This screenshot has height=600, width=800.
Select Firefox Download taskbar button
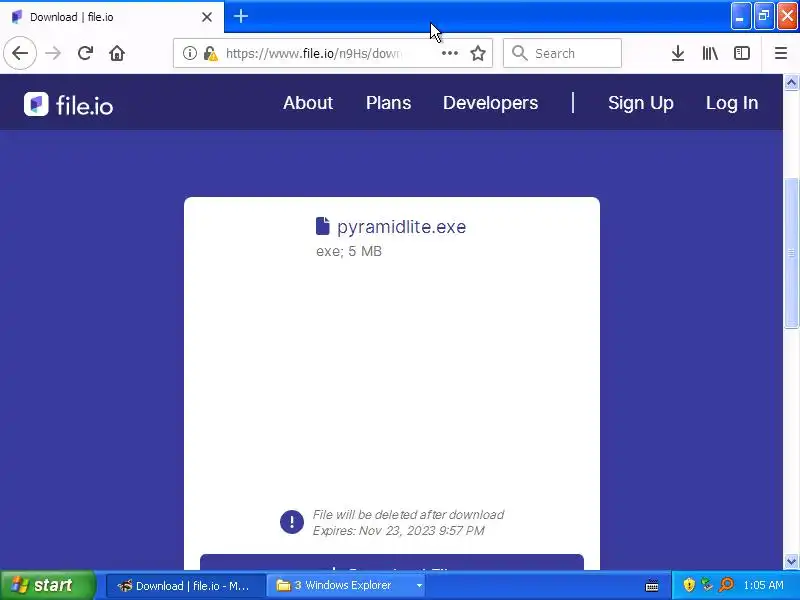point(186,585)
